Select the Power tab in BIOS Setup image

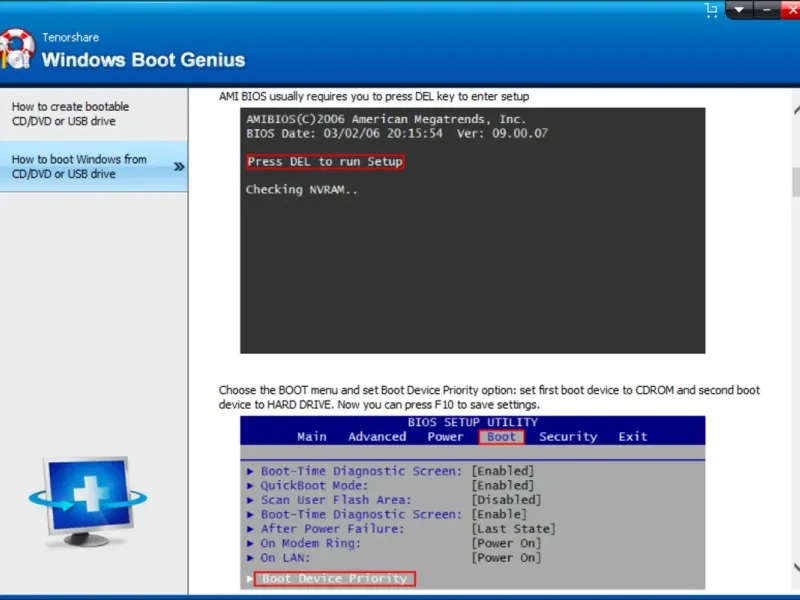pyautogui.click(x=445, y=437)
